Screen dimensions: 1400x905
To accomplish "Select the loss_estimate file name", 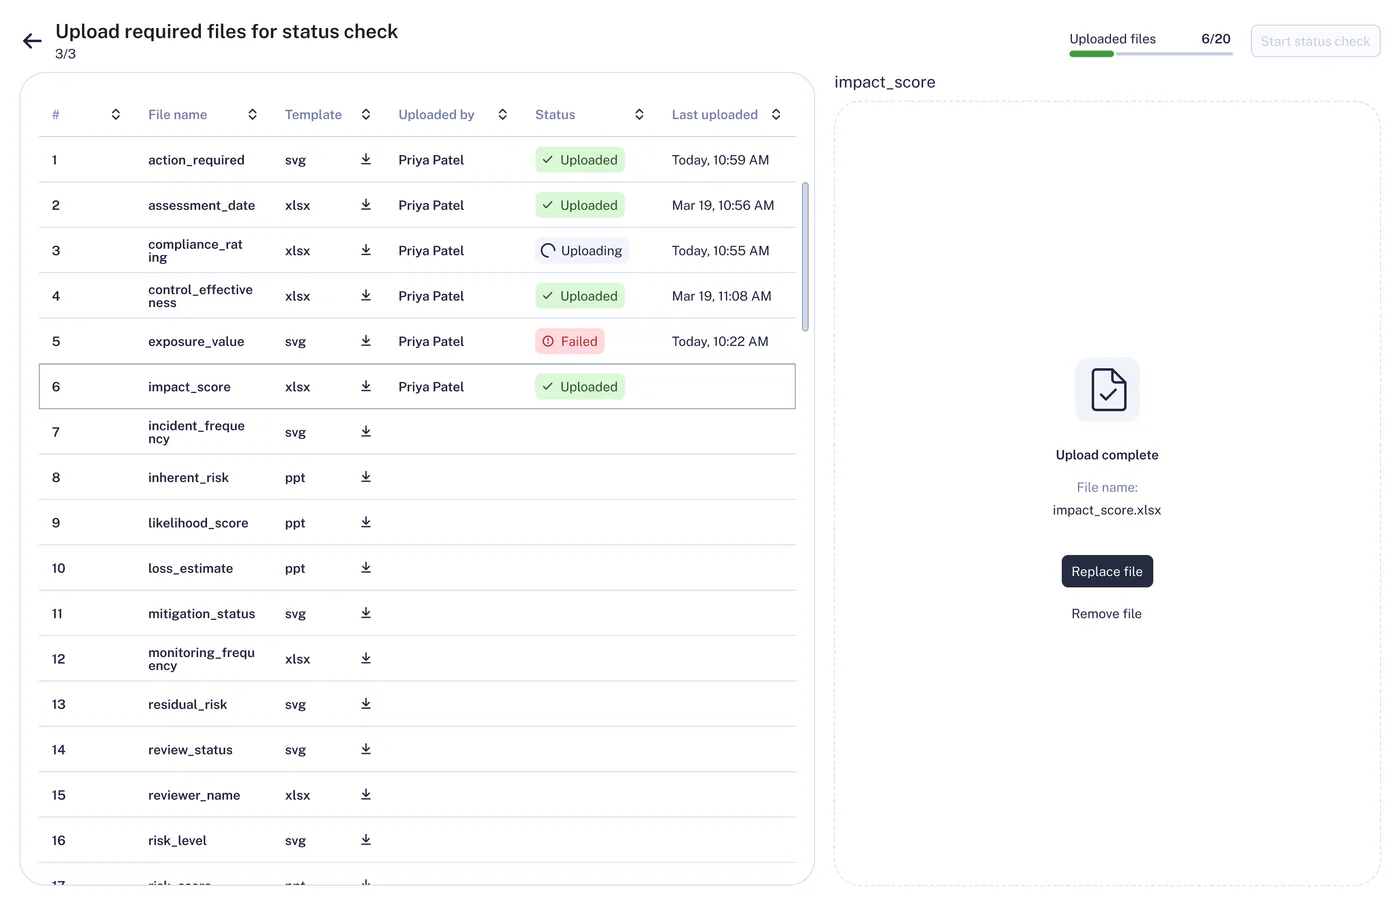I will (x=190, y=568).
